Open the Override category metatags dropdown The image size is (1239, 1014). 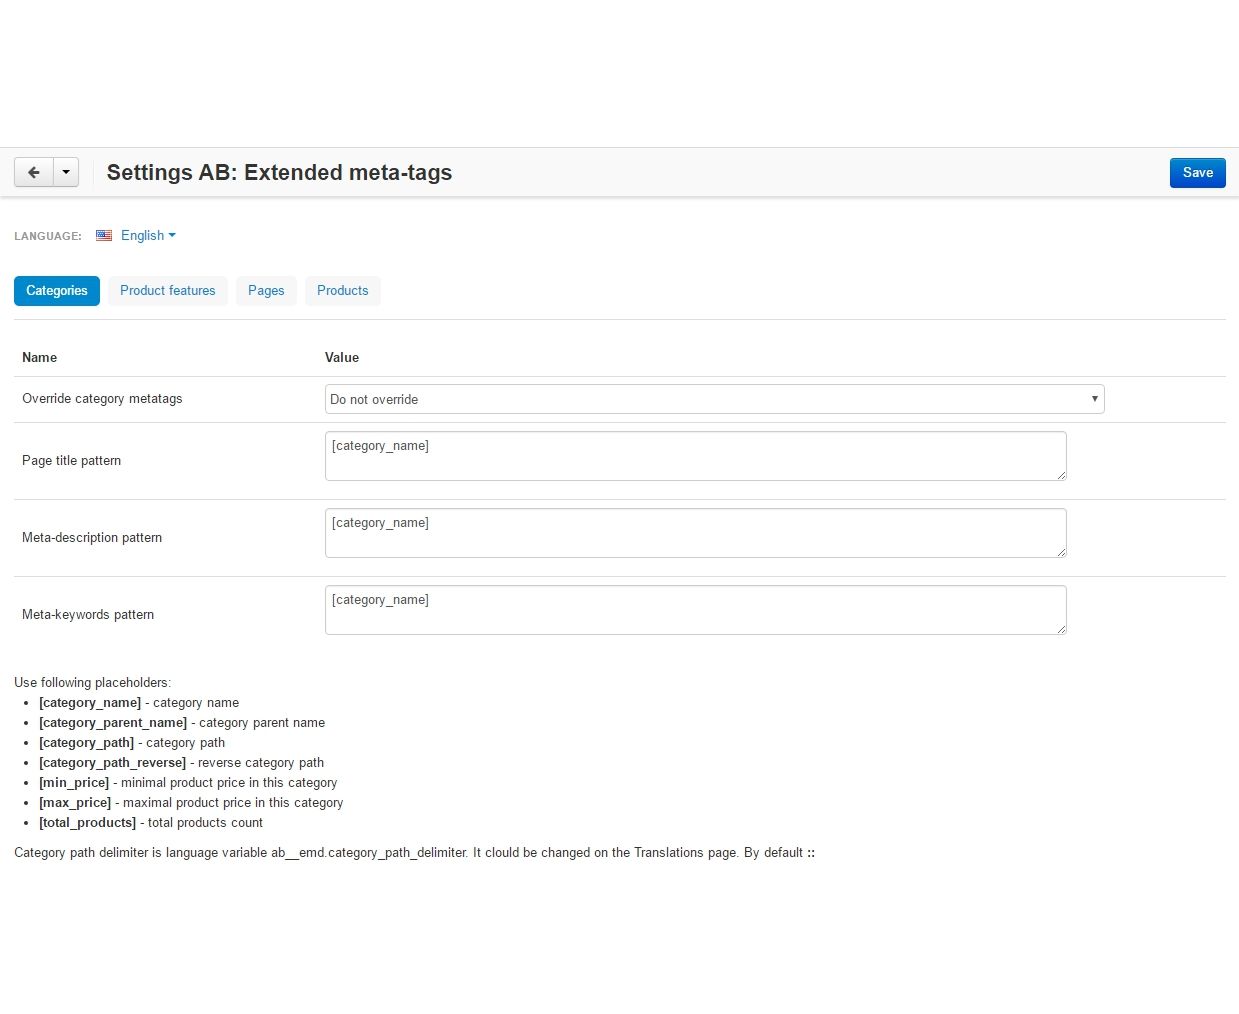click(x=714, y=399)
